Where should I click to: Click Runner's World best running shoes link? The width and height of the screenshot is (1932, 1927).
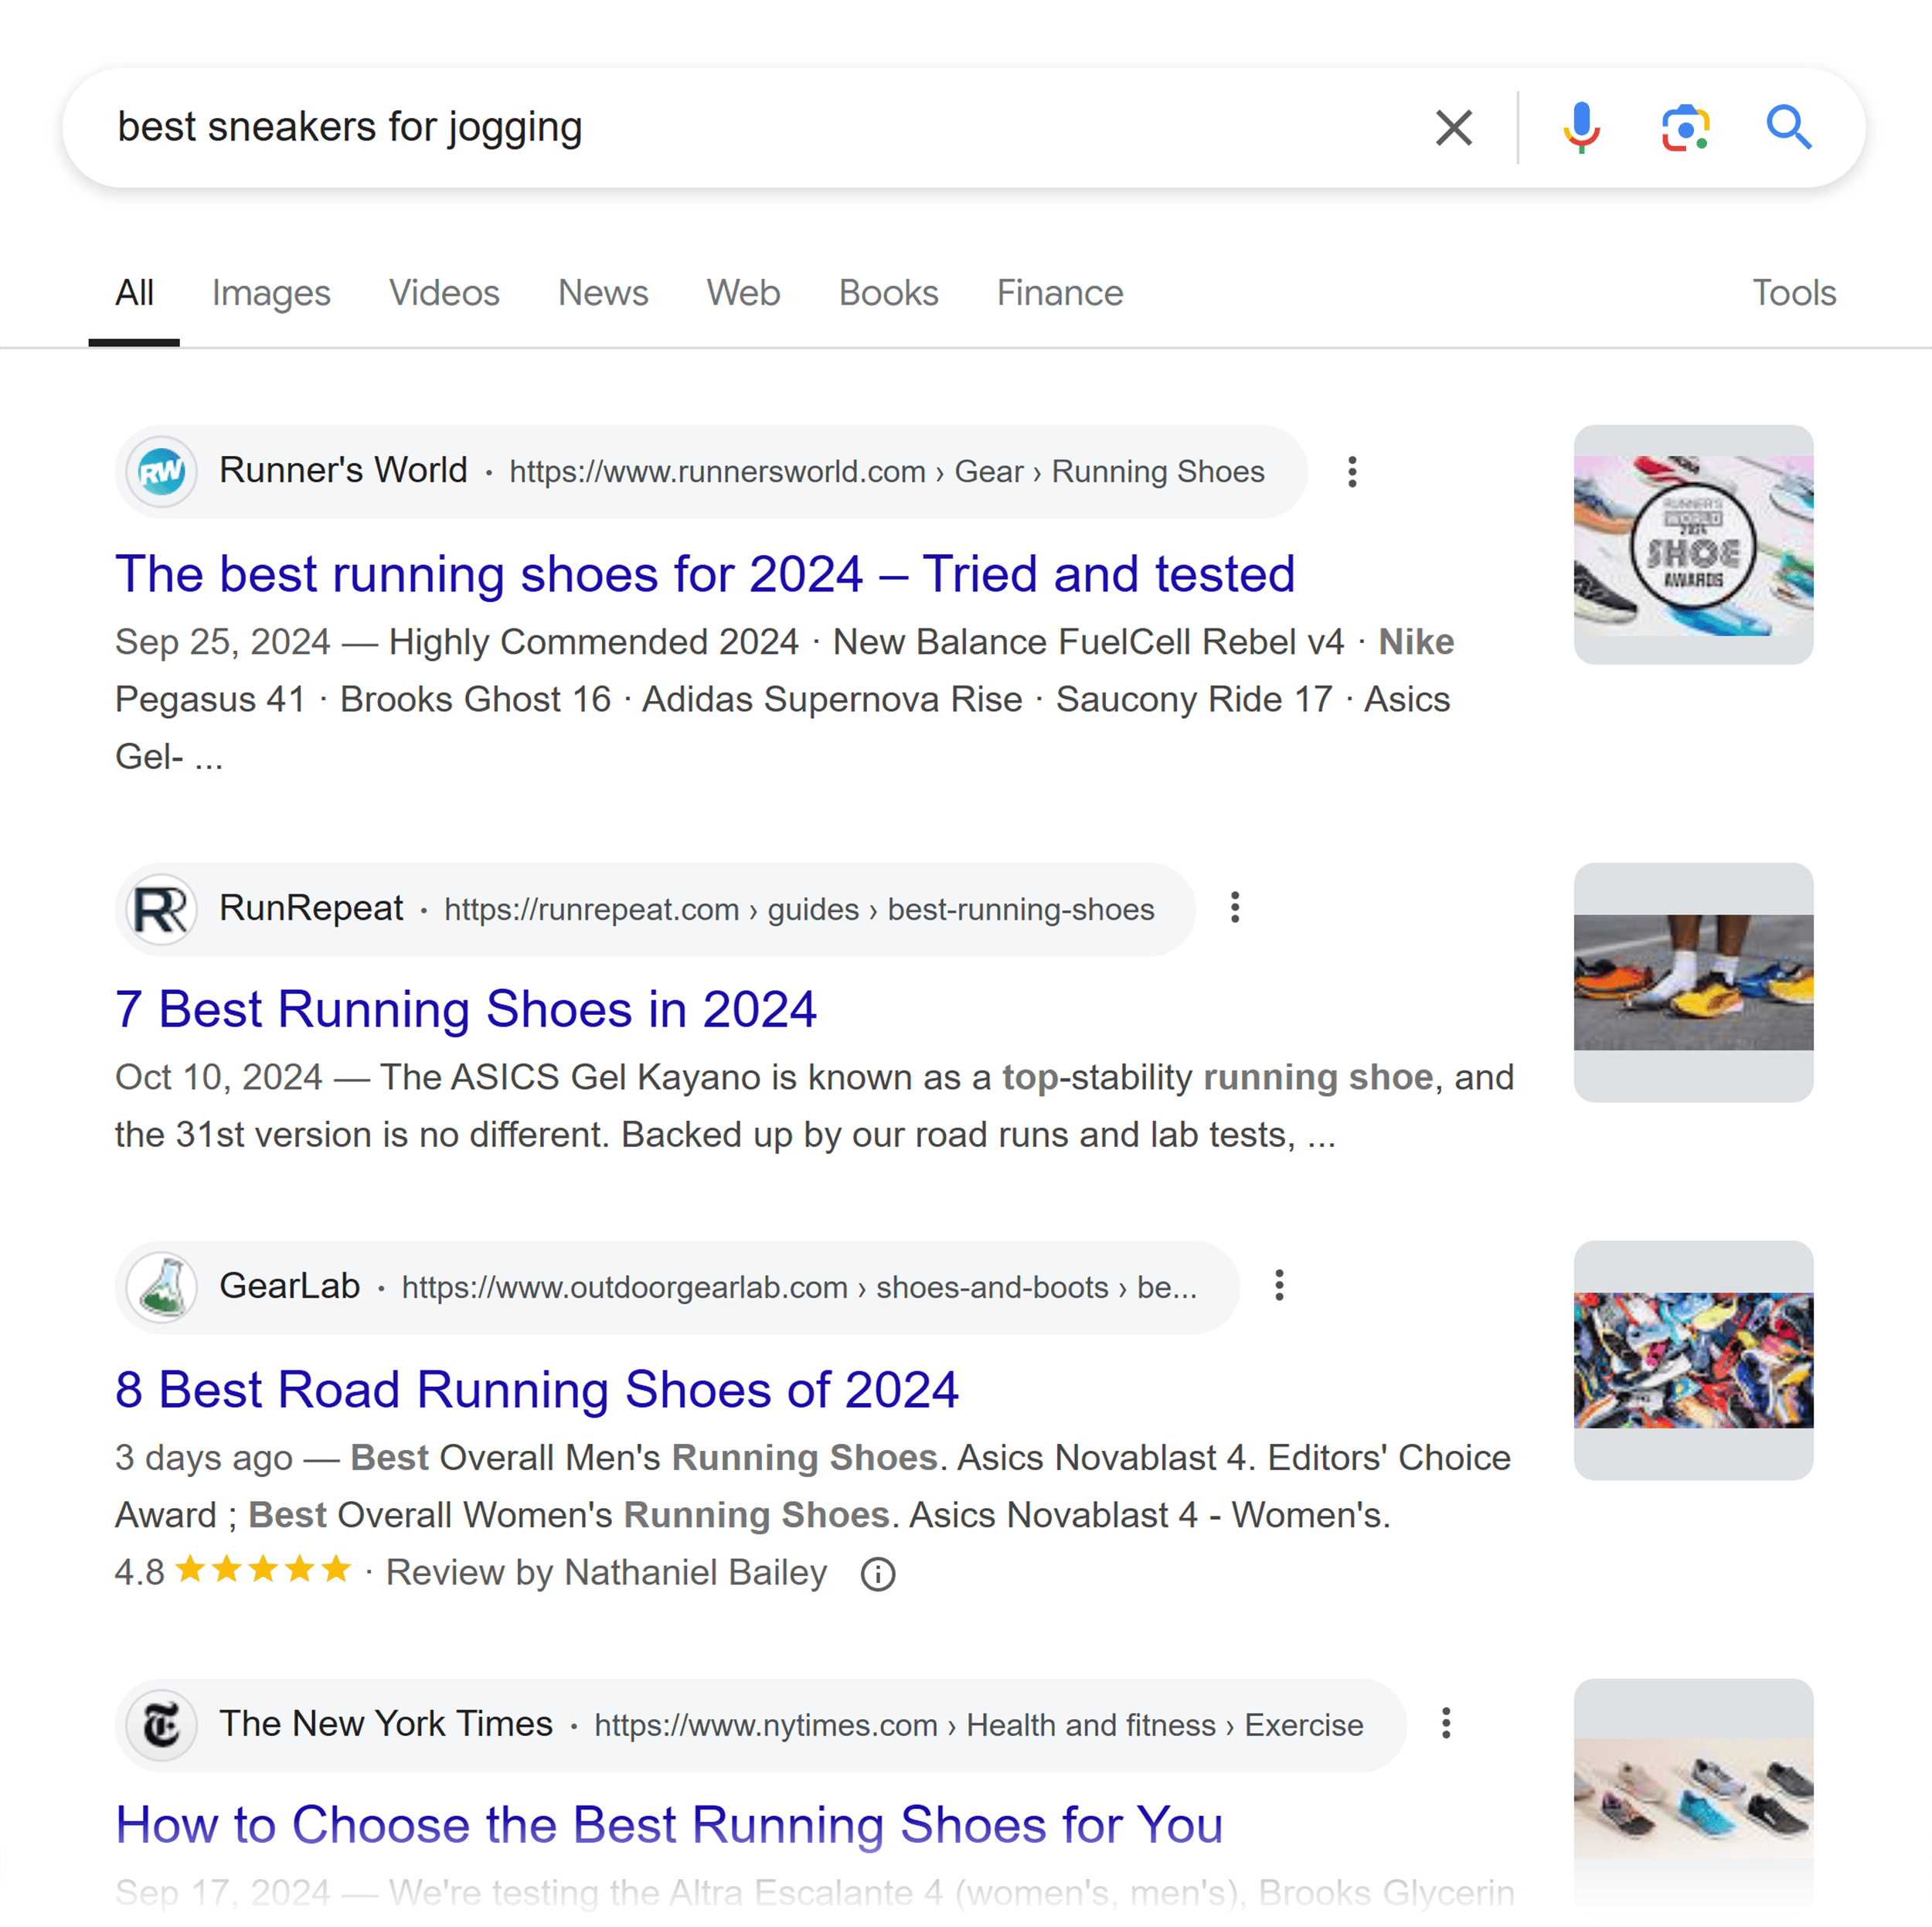(704, 572)
